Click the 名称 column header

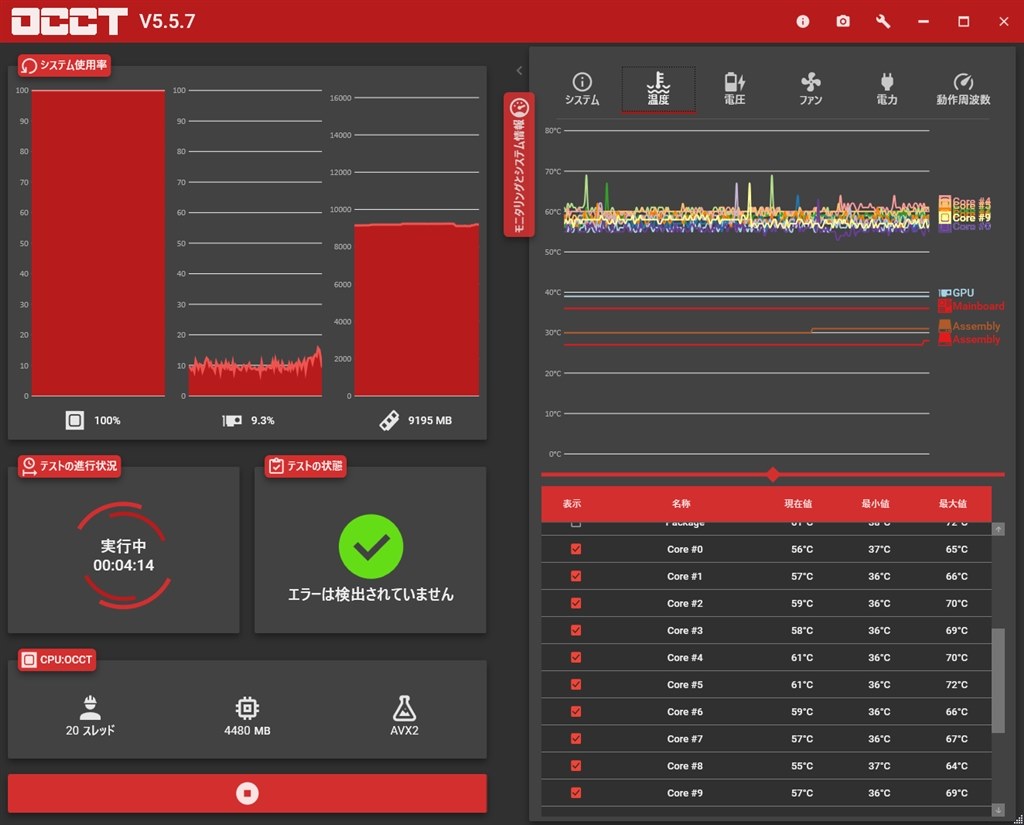click(x=681, y=504)
